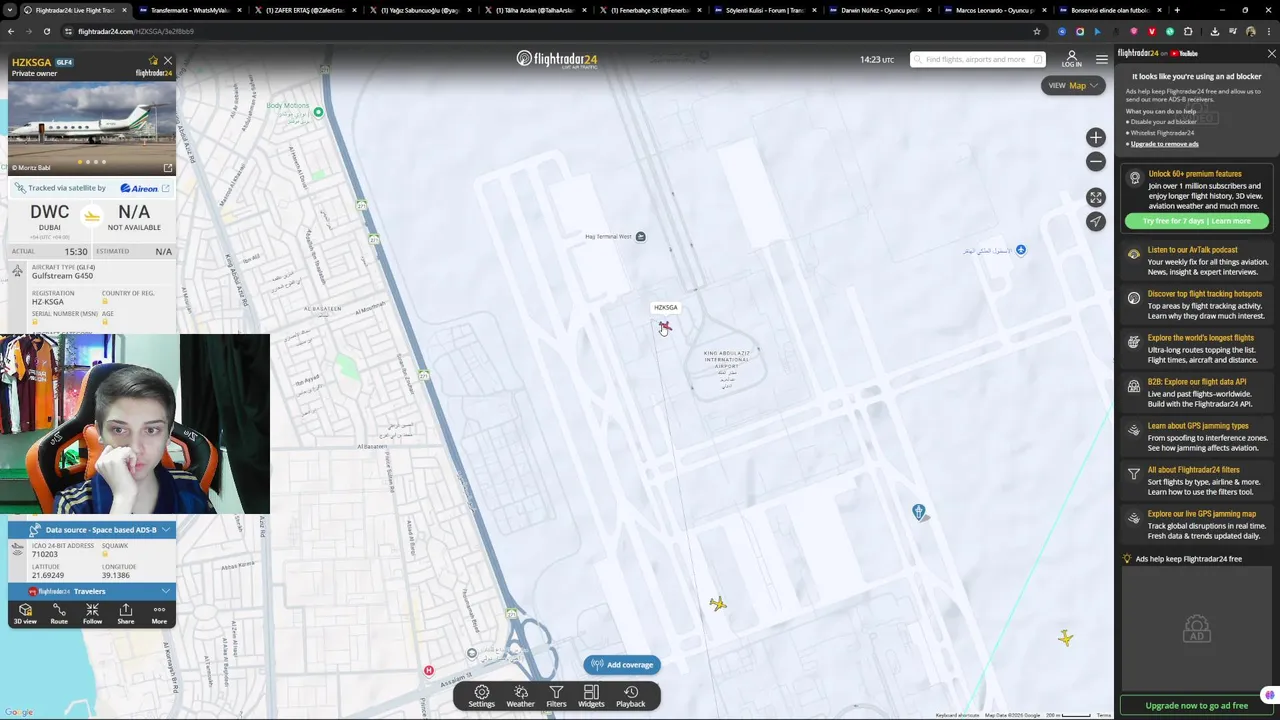
Task: Click the Log In user icon
Action: (x=1072, y=59)
